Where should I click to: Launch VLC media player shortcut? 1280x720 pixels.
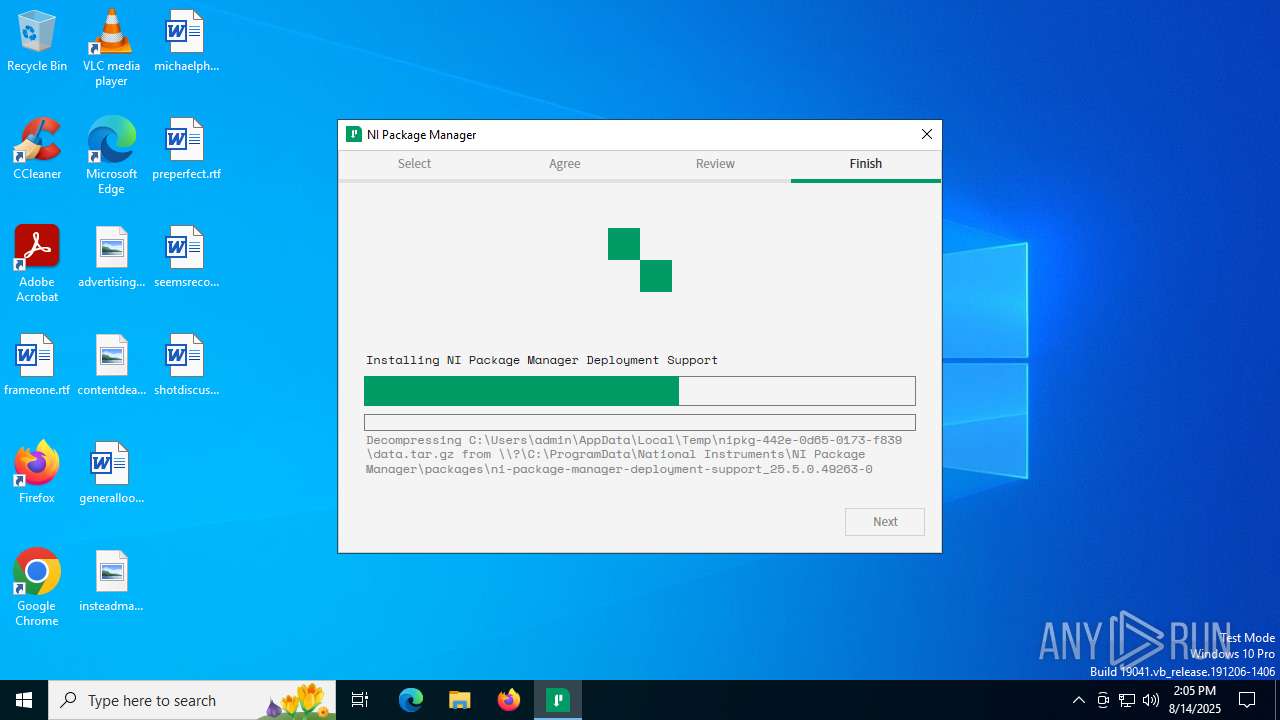(x=111, y=48)
